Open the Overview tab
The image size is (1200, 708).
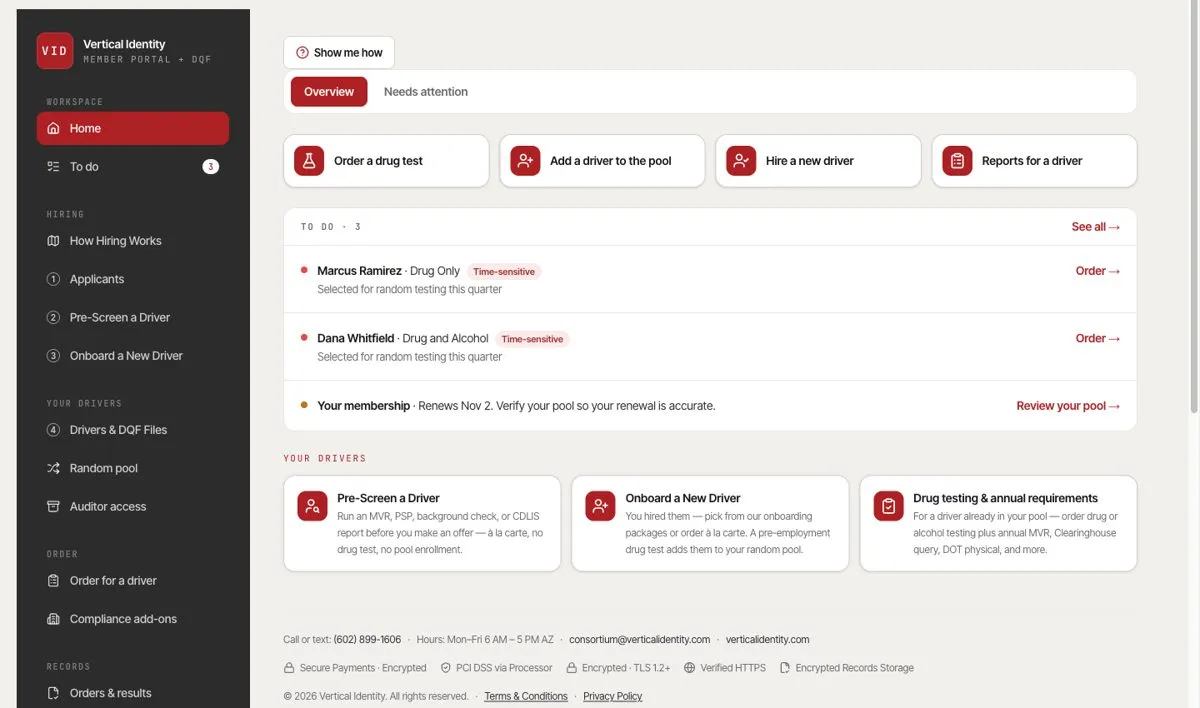tap(329, 92)
